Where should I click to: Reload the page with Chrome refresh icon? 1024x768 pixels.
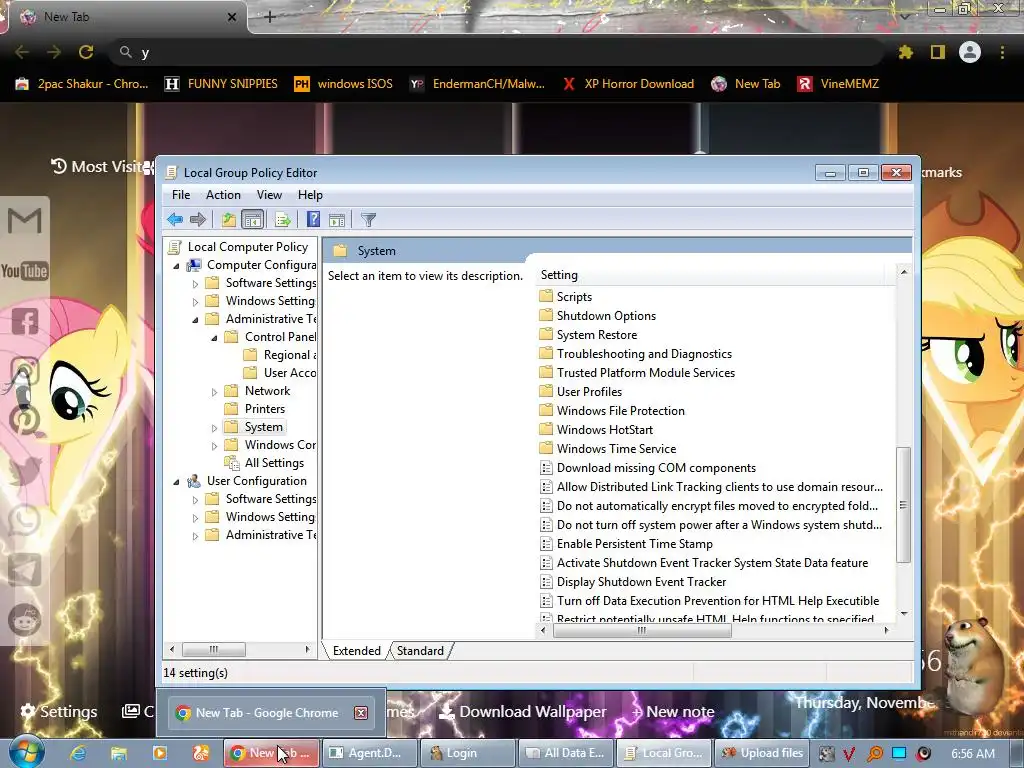[86, 52]
